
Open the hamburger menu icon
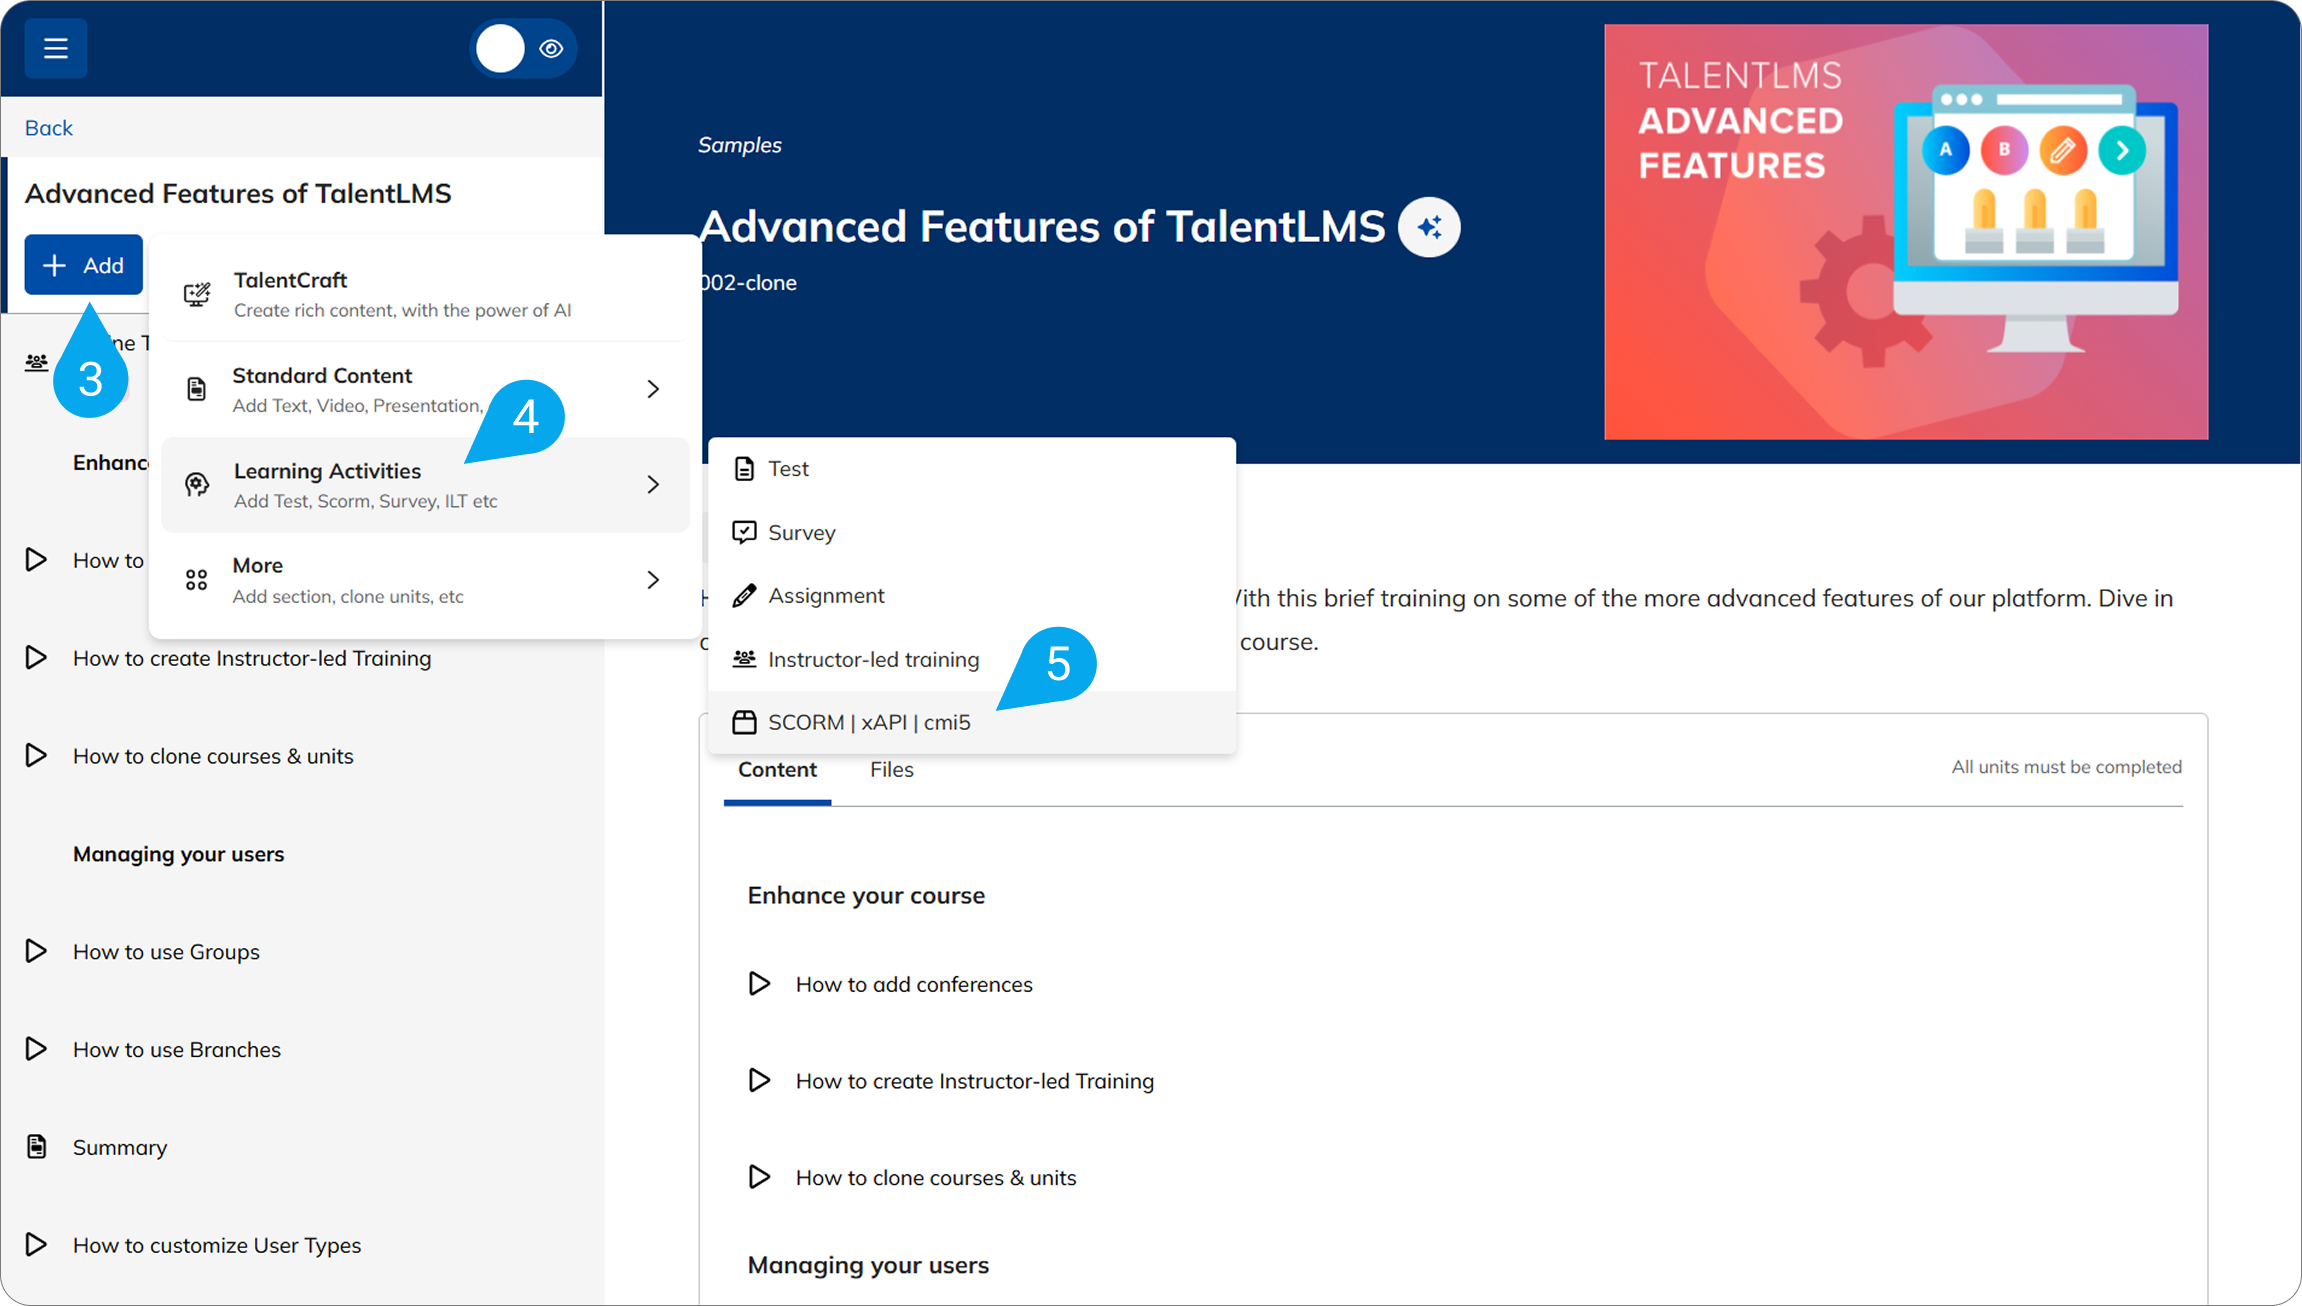tap(56, 48)
